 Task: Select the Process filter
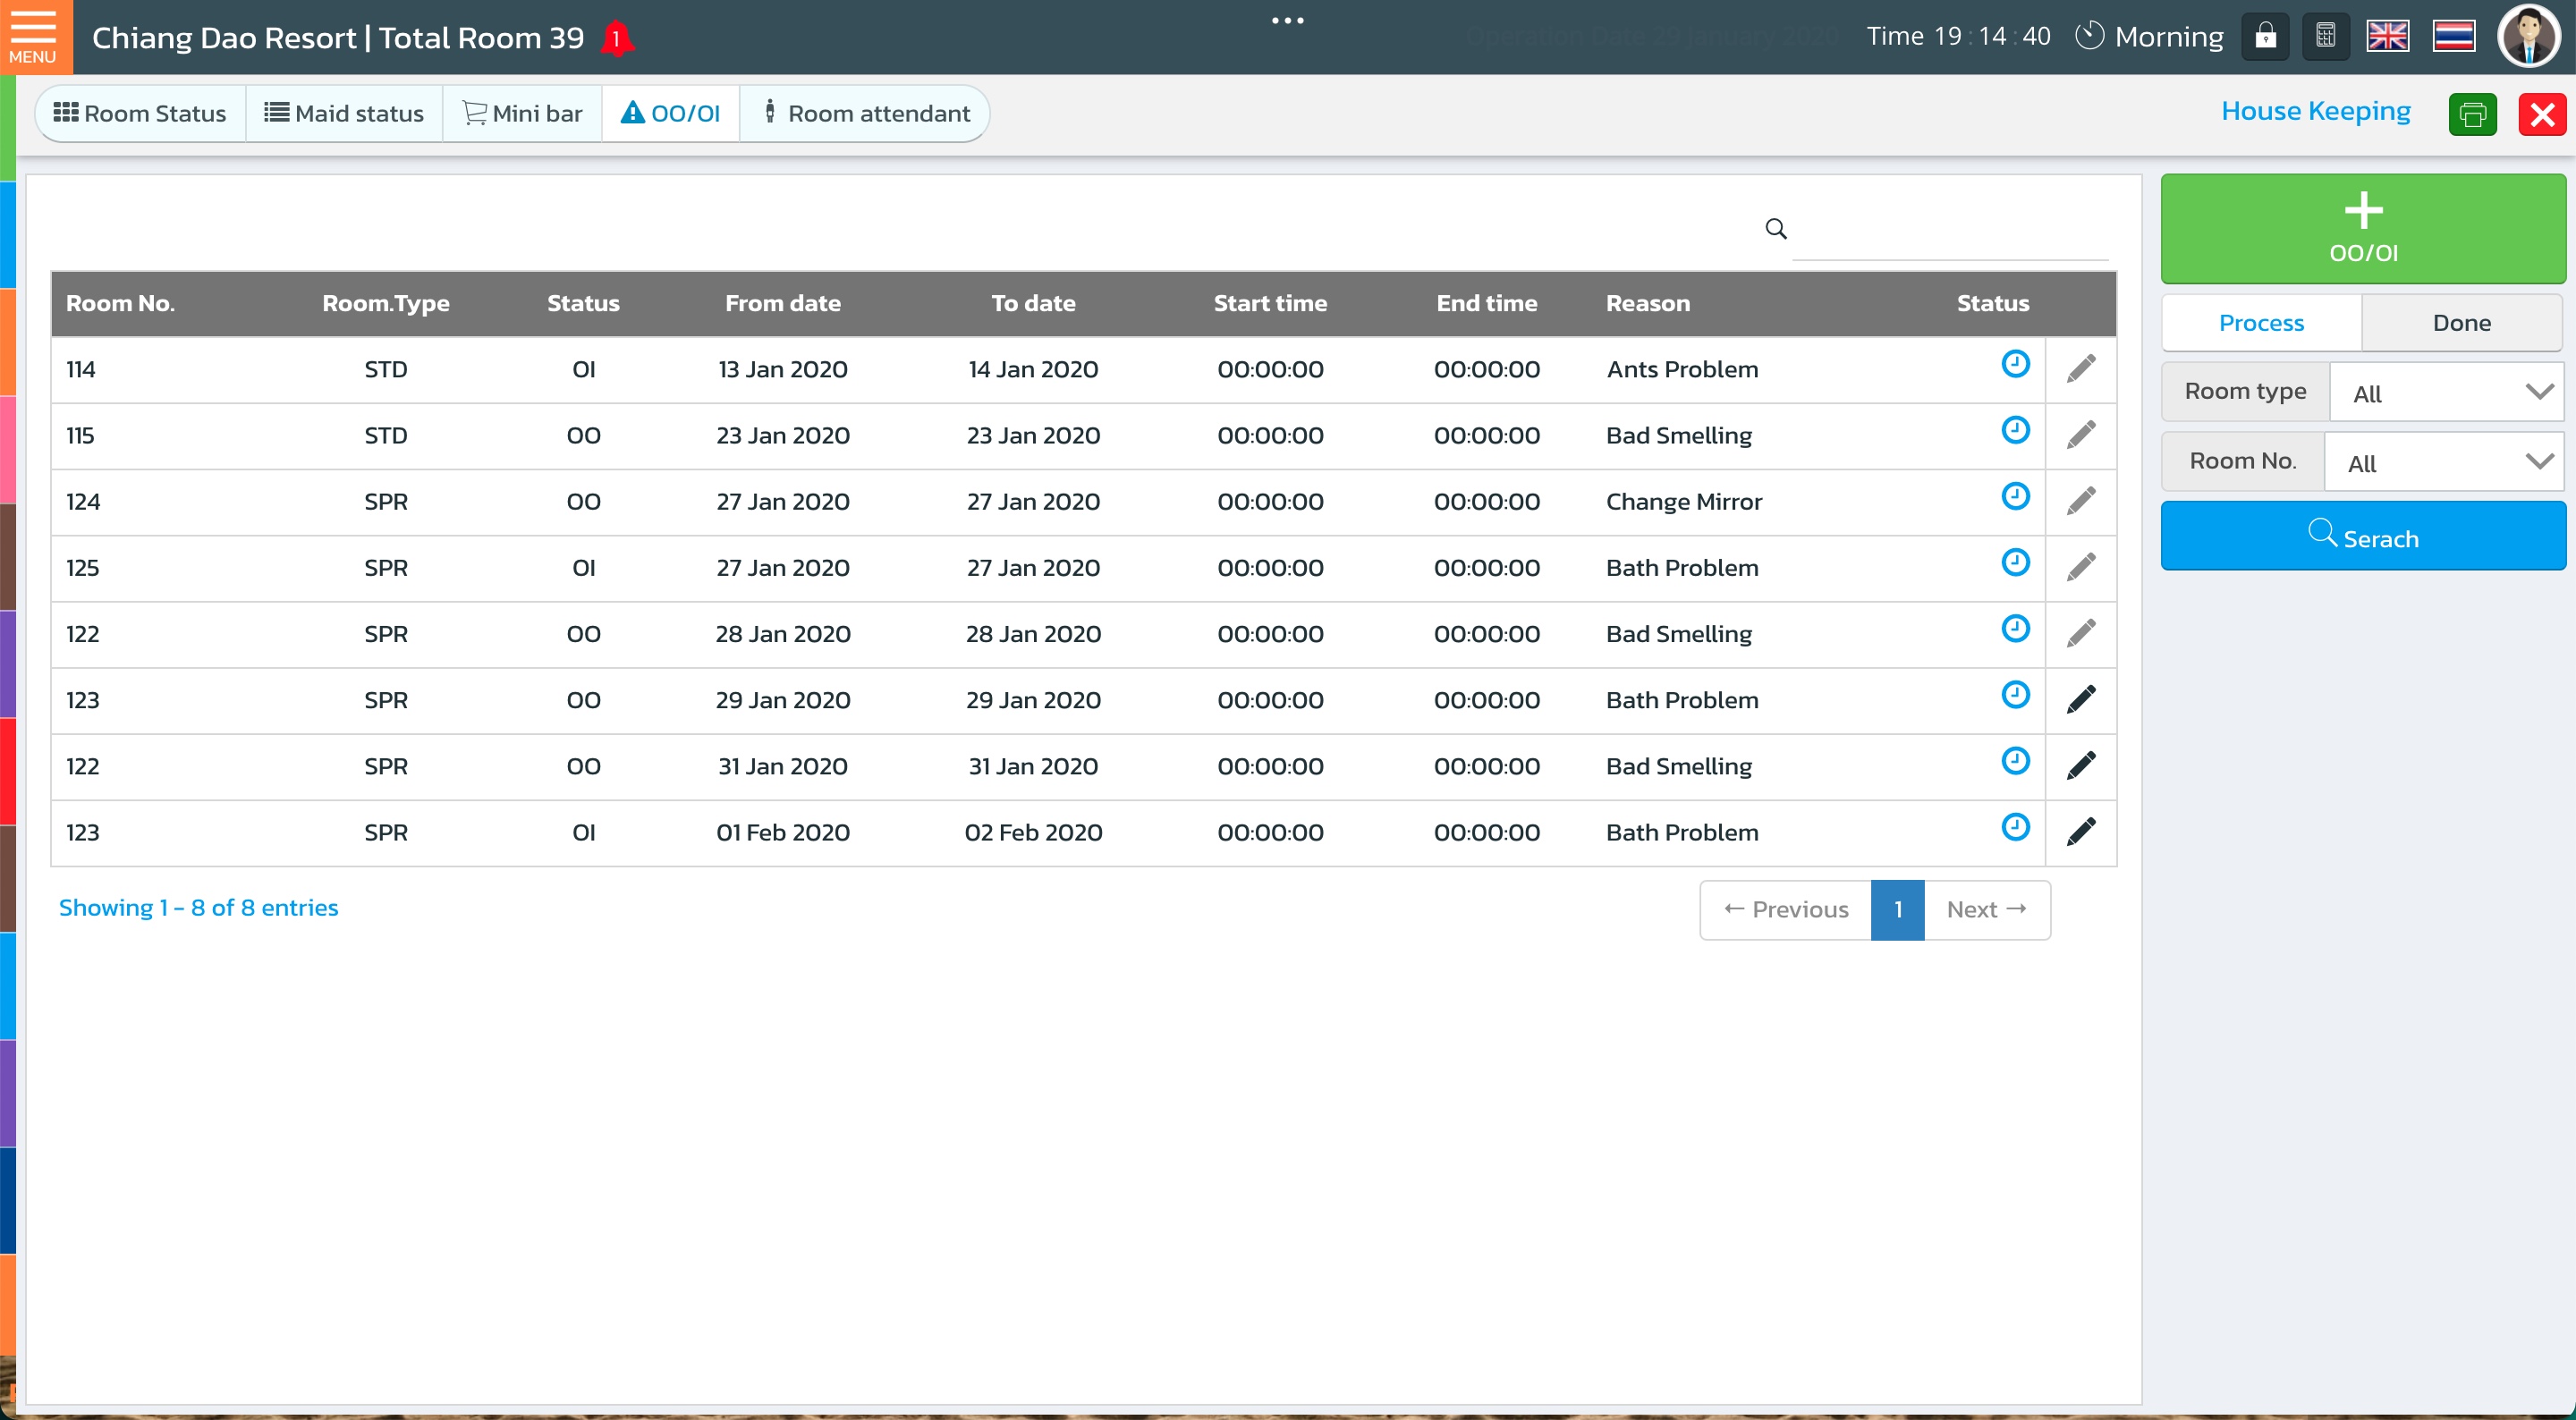tap(2261, 323)
